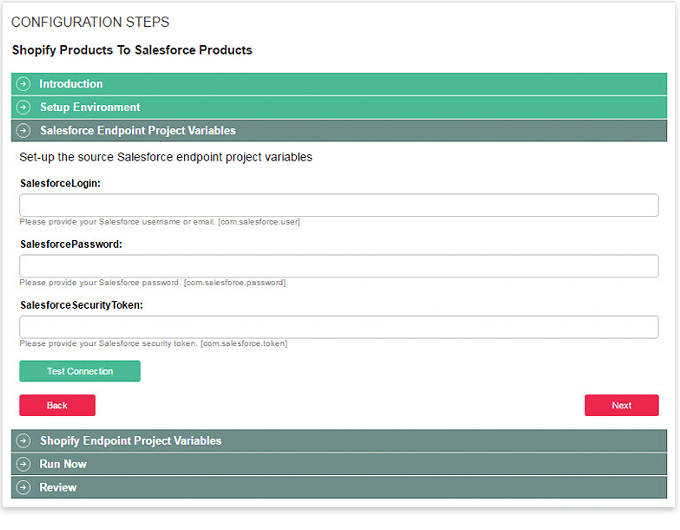Click the arrow icon beside Introduction
680x530 pixels.
click(x=23, y=84)
